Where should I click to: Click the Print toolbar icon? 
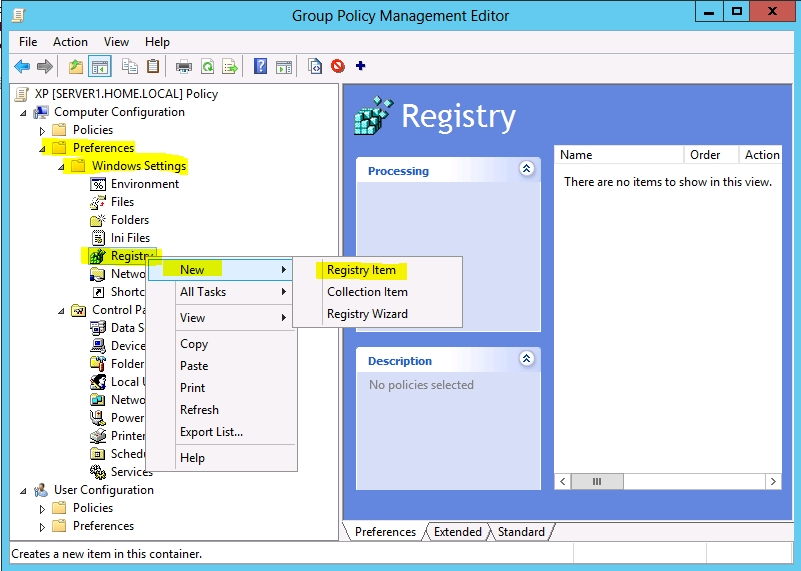[183, 66]
